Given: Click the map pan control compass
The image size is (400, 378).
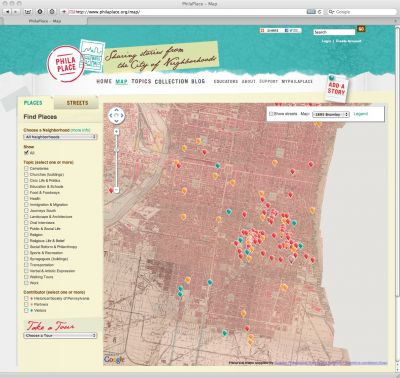Looking at the screenshot, I should click(x=116, y=116).
